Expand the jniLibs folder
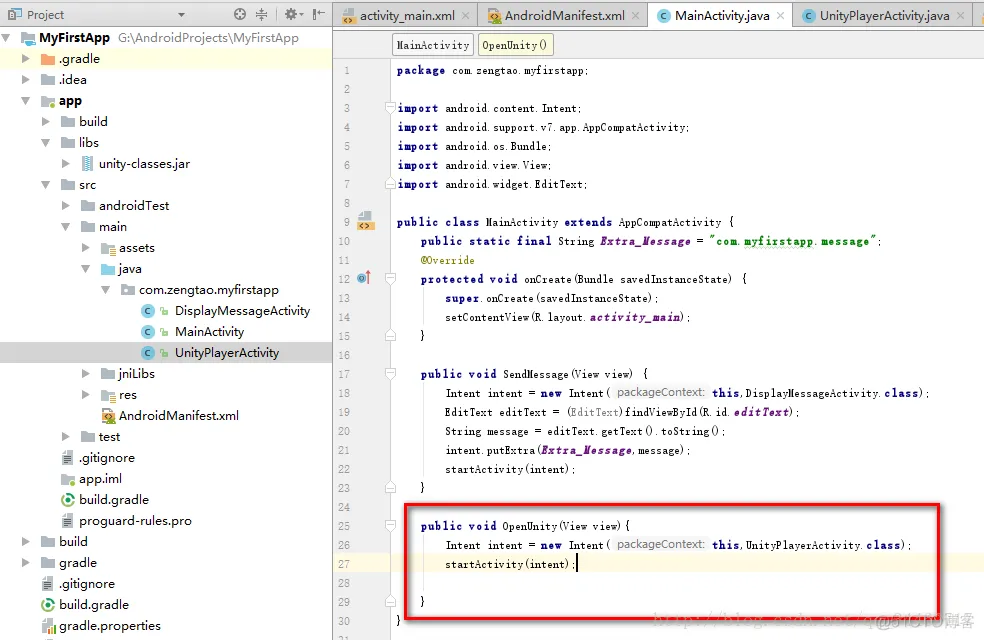Image resolution: width=984 pixels, height=640 pixels. pos(86,373)
